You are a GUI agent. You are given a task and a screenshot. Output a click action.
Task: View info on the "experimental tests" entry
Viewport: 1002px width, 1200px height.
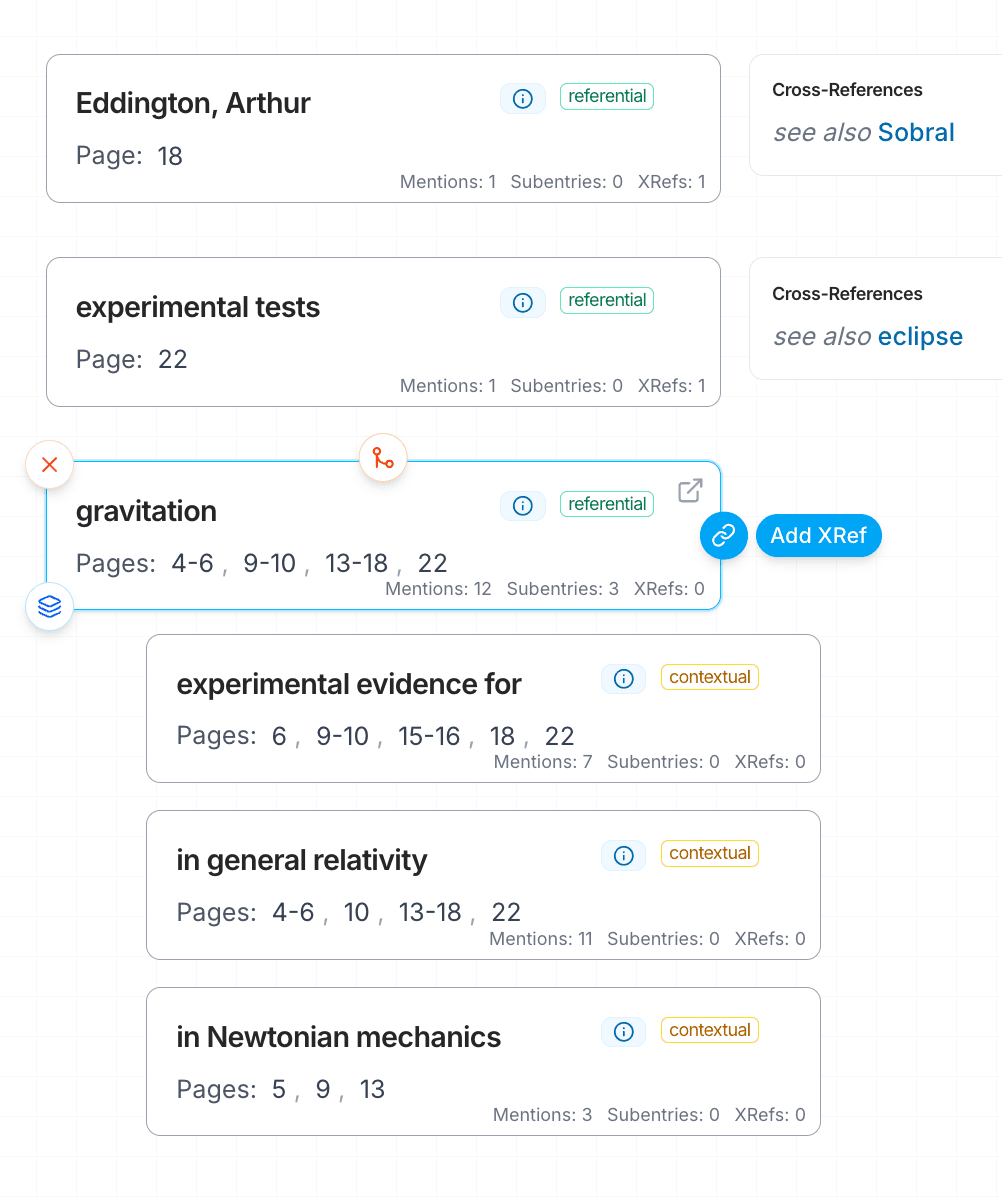point(523,302)
